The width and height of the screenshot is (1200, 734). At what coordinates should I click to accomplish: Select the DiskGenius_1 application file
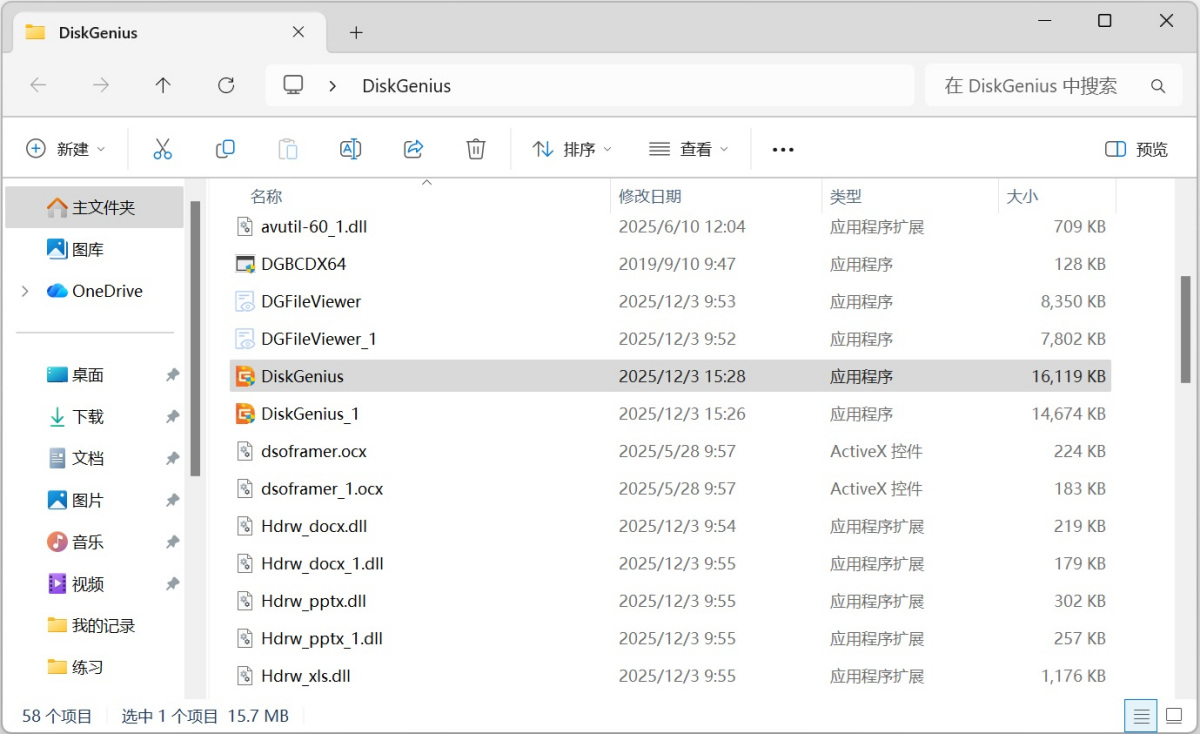point(310,414)
